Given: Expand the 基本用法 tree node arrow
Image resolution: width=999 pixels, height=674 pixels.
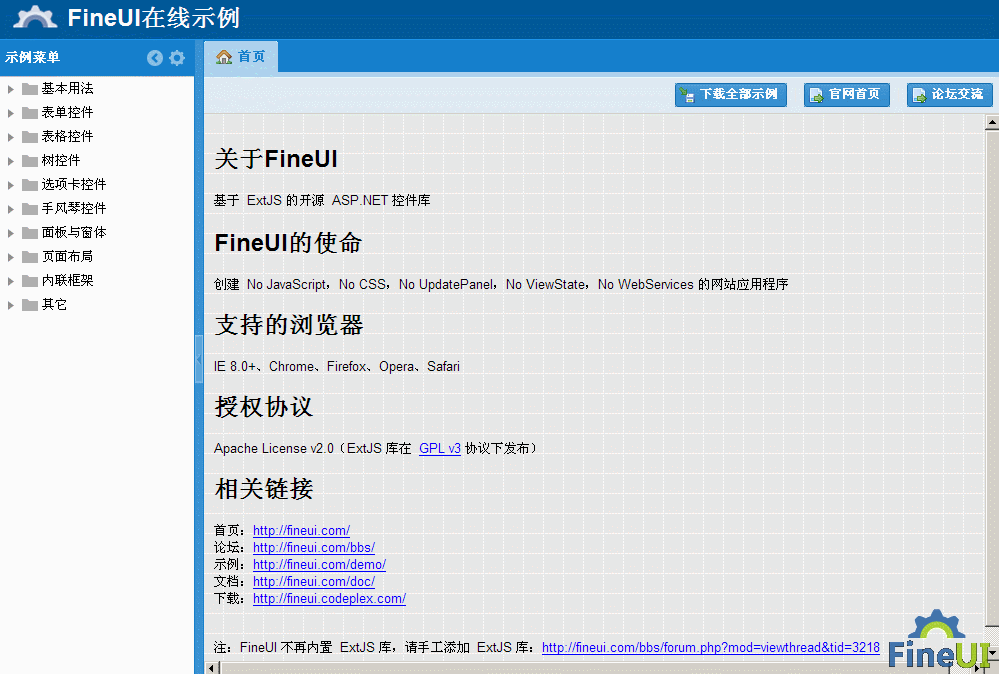Looking at the screenshot, I should click(x=11, y=89).
